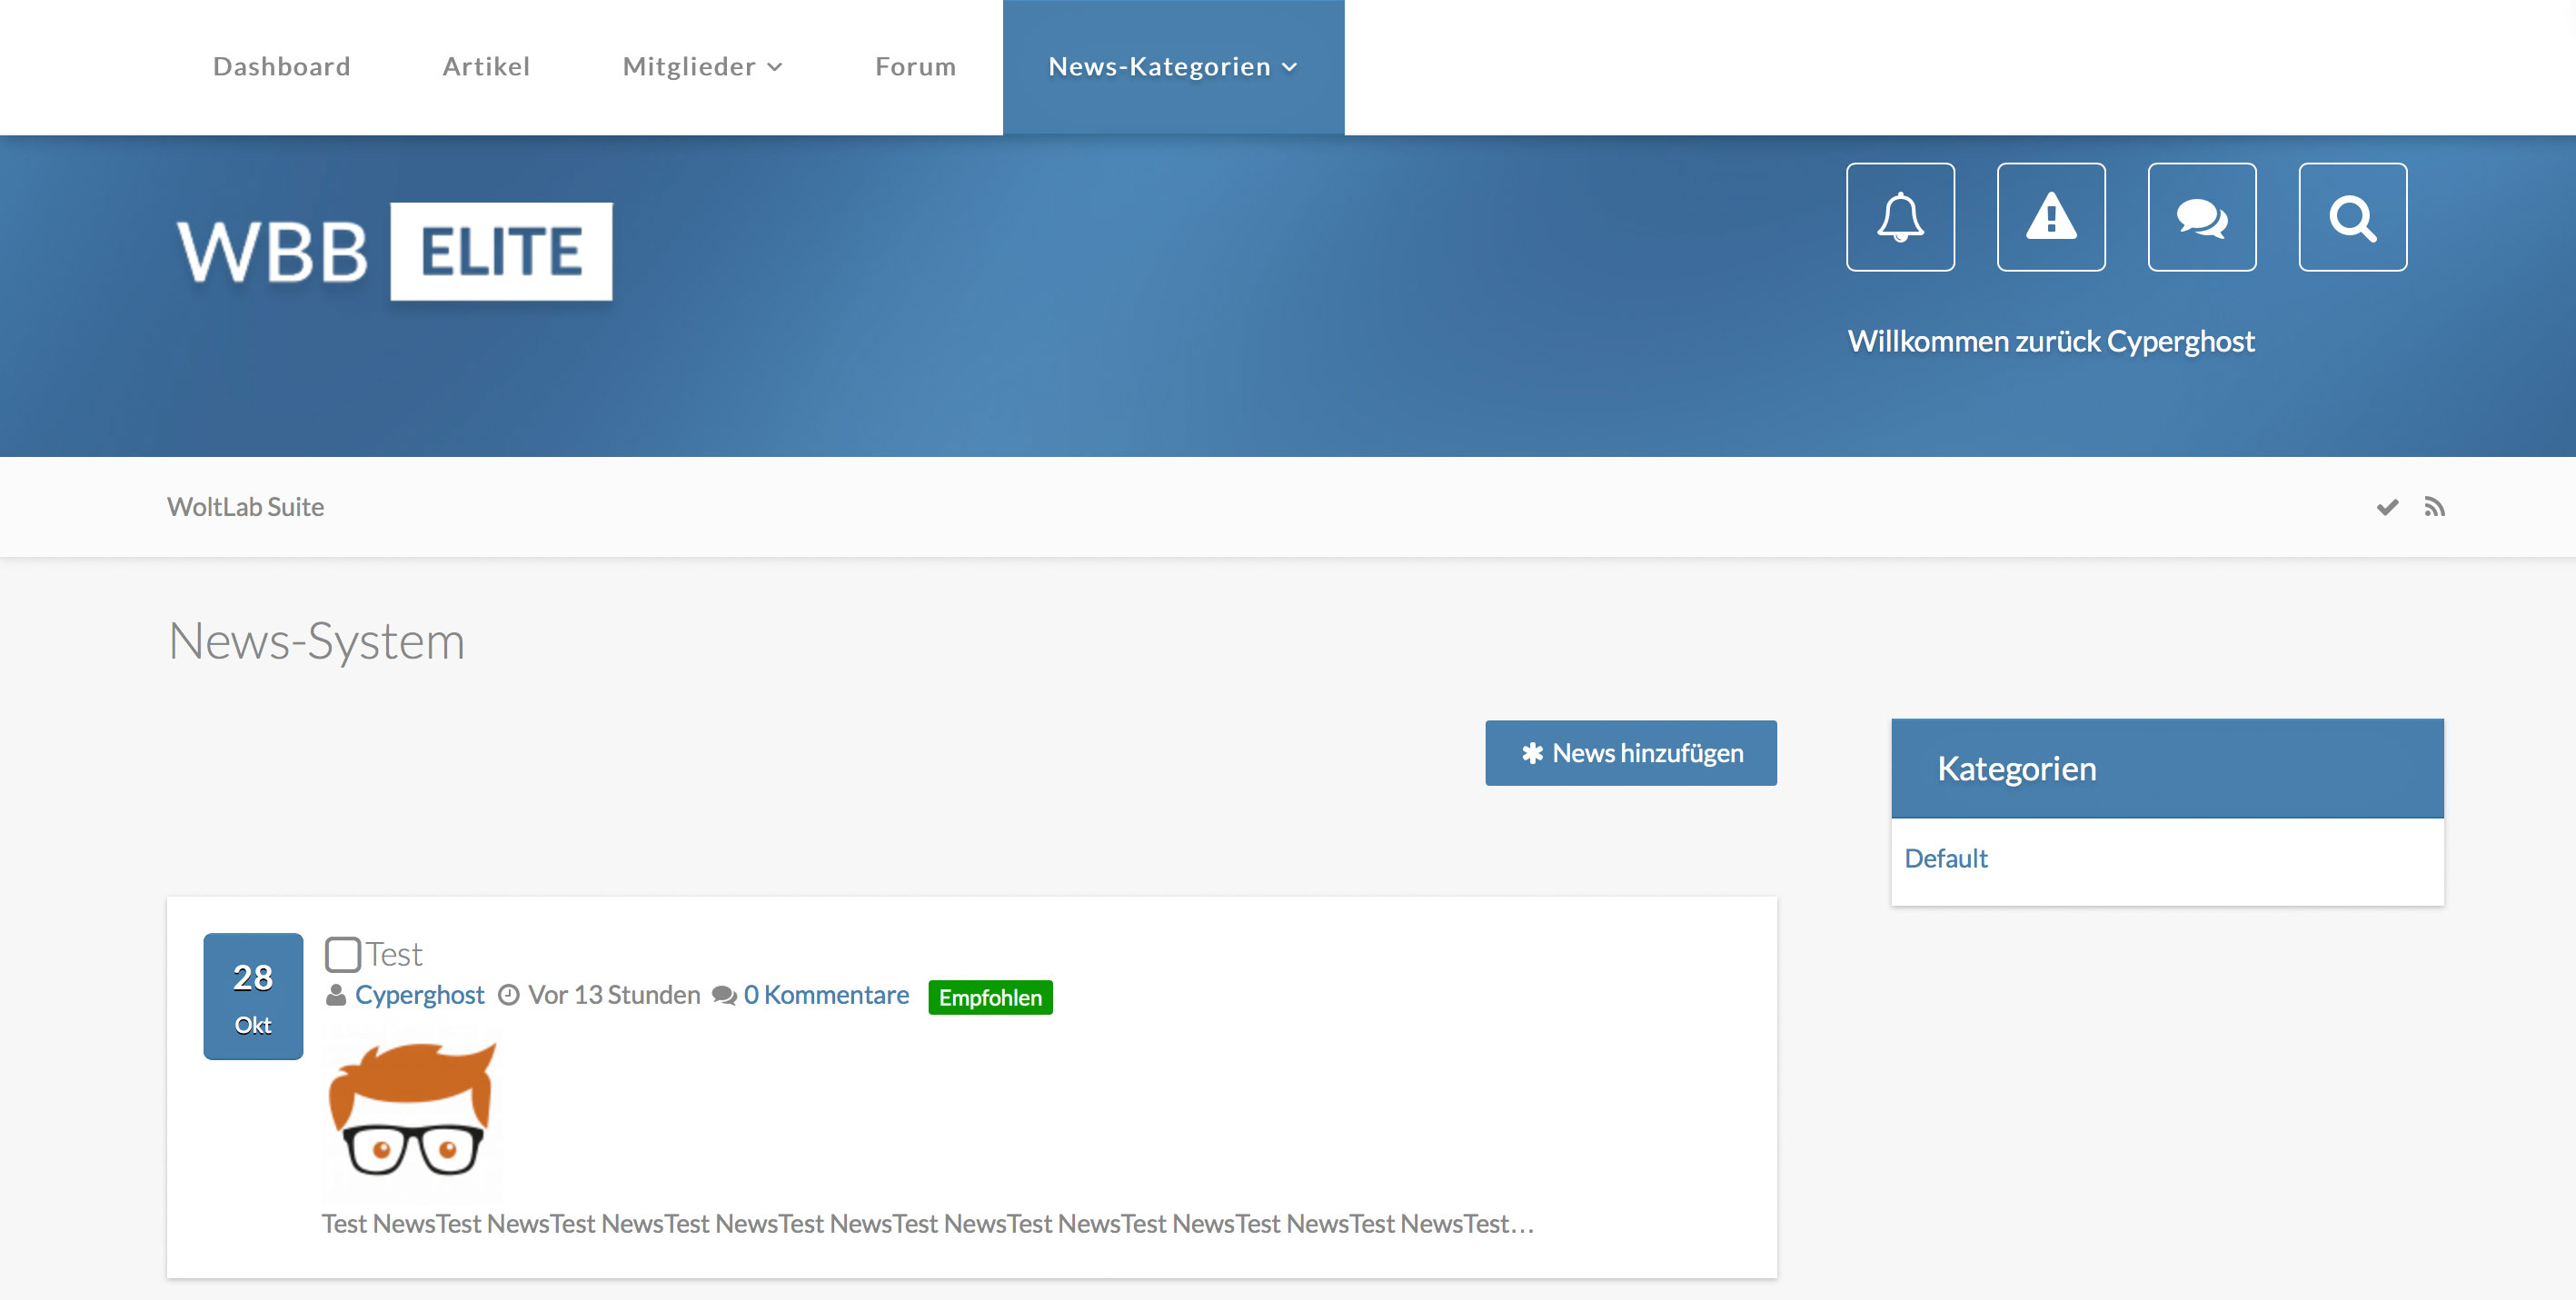2576x1300 pixels.
Task: Open the Dashboard menu item
Action: [281, 67]
